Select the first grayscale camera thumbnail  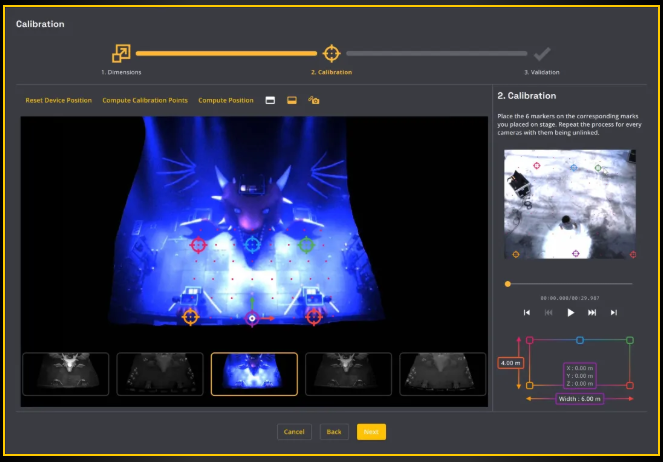(x=64, y=373)
